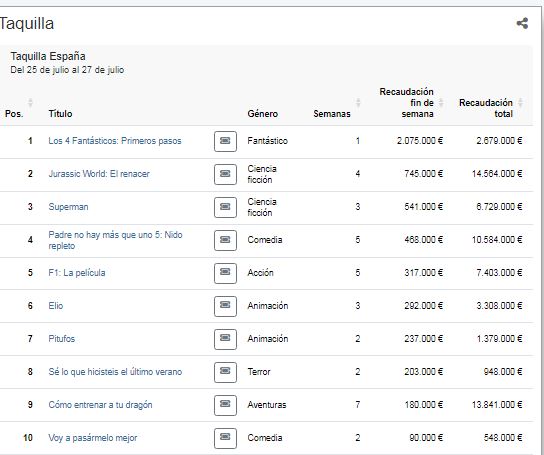This screenshot has height=455, width=544.
Task: Open ticket icon for Voy a pasármelo mejor
Action: pos(225,438)
